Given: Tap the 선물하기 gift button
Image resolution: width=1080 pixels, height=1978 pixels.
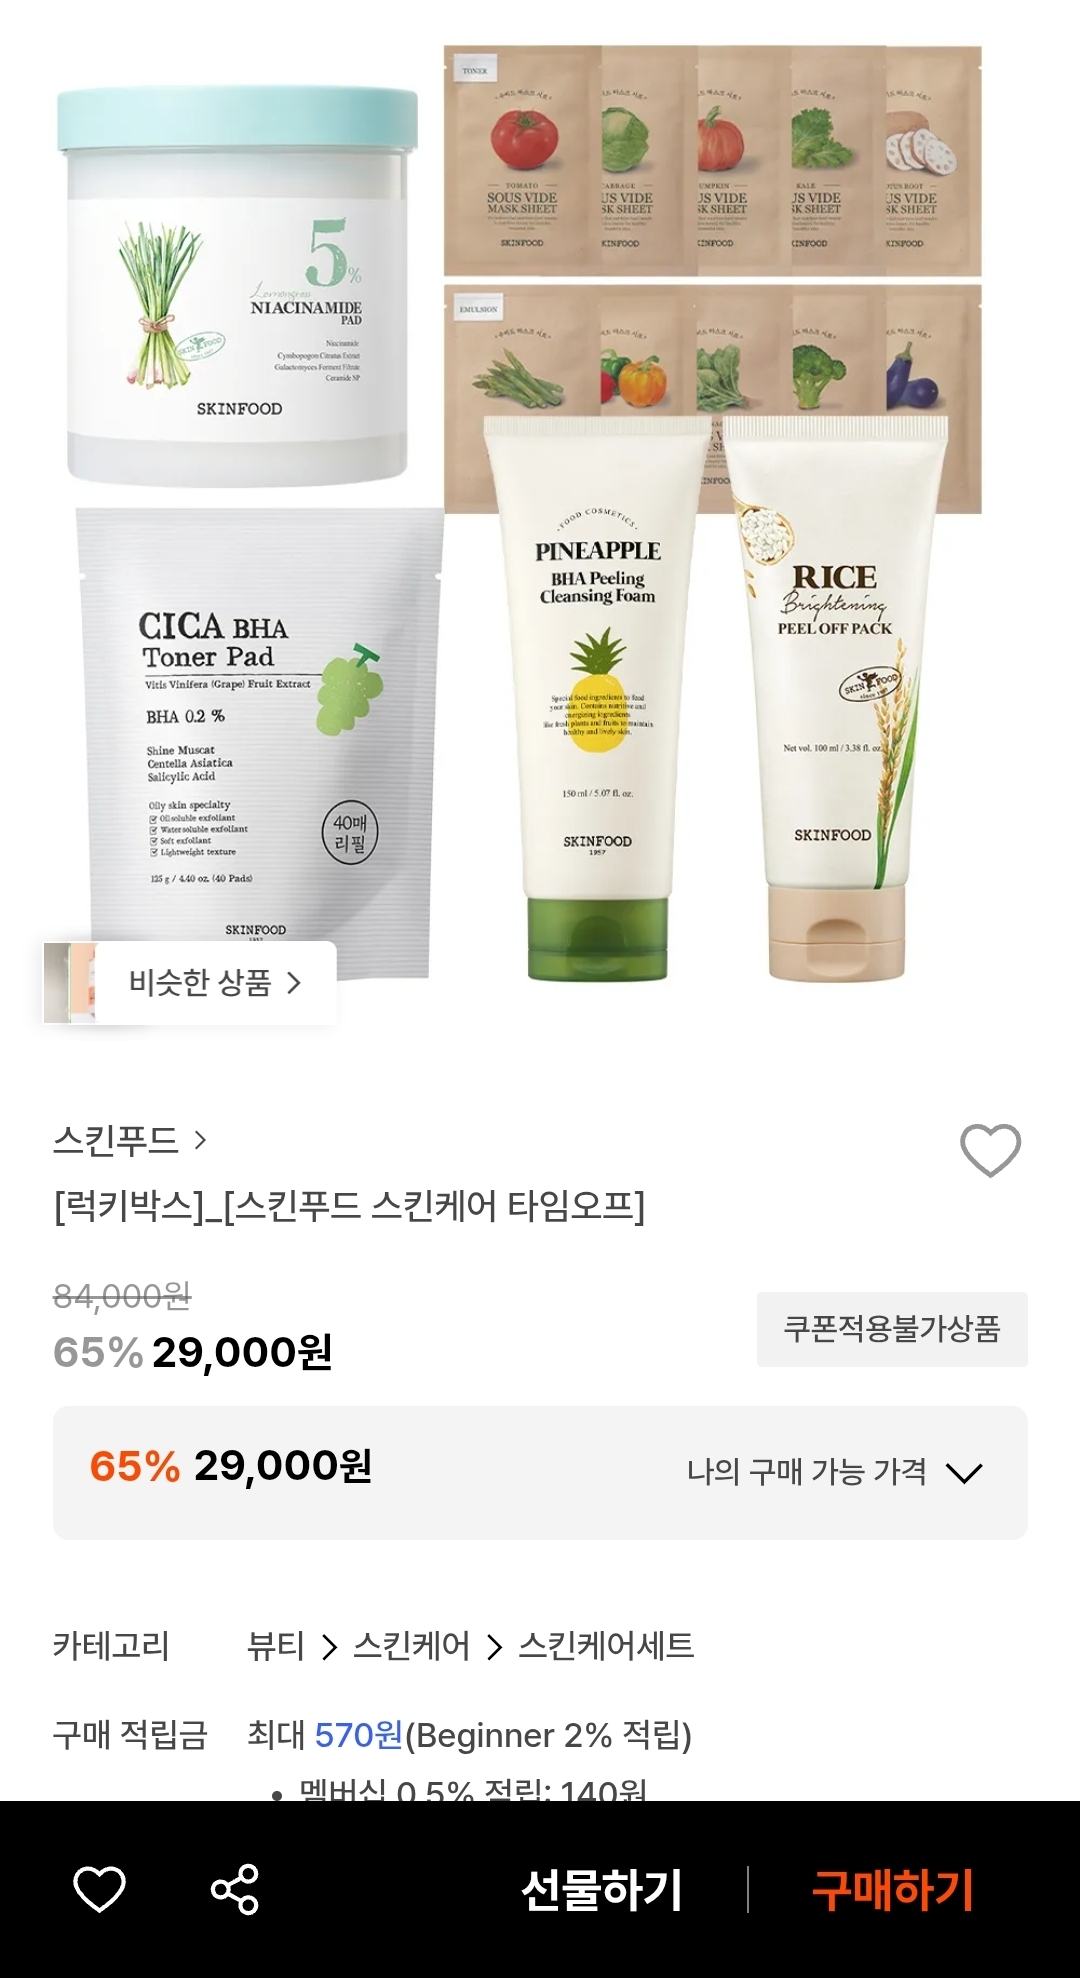Looking at the screenshot, I should point(602,1890).
